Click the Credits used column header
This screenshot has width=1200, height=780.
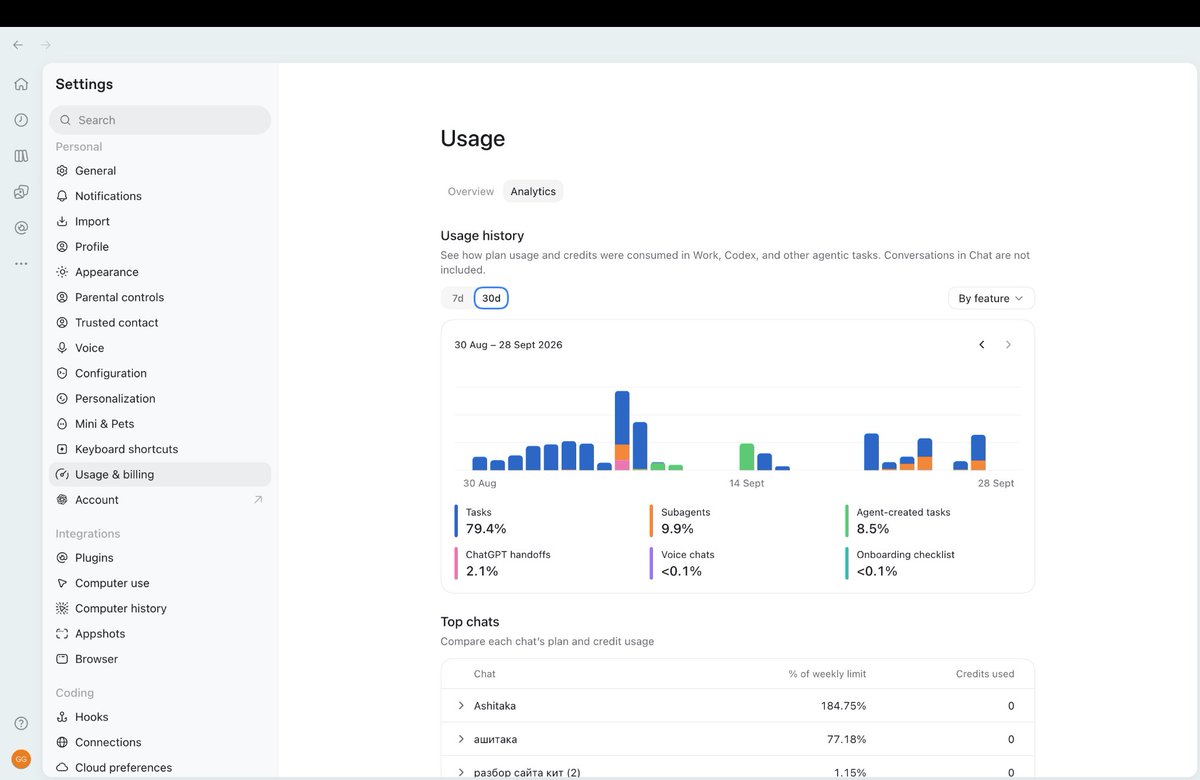coord(985,674)
